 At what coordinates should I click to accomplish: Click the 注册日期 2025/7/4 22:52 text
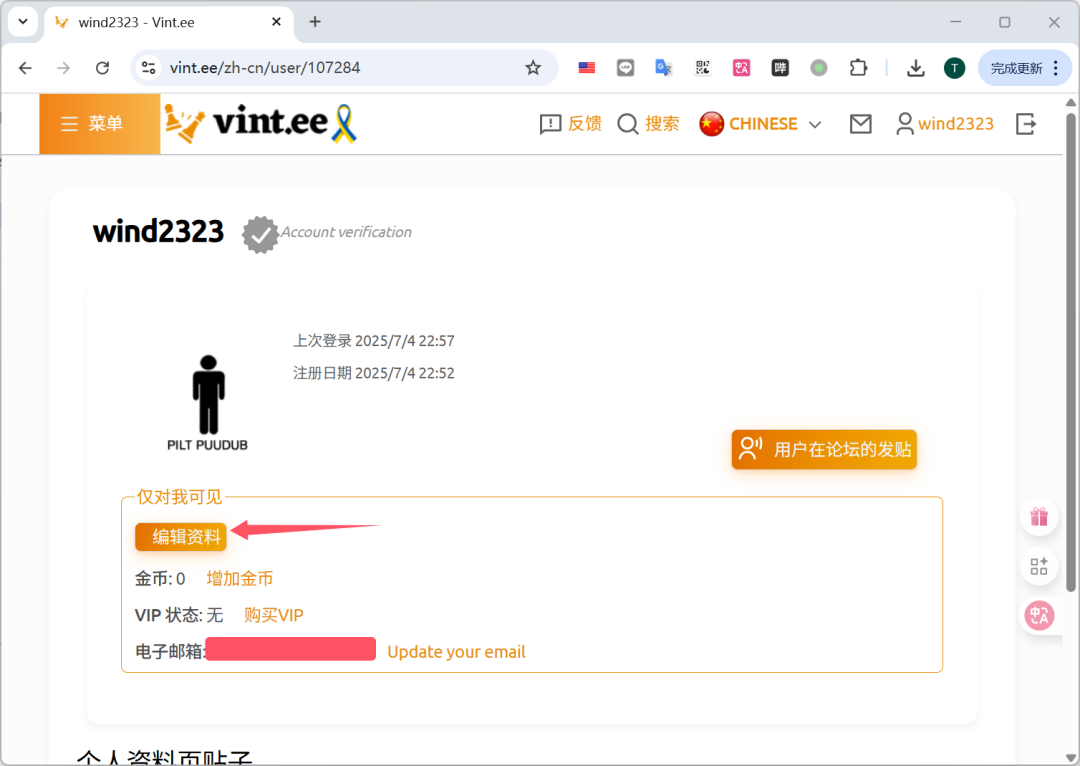374,373
